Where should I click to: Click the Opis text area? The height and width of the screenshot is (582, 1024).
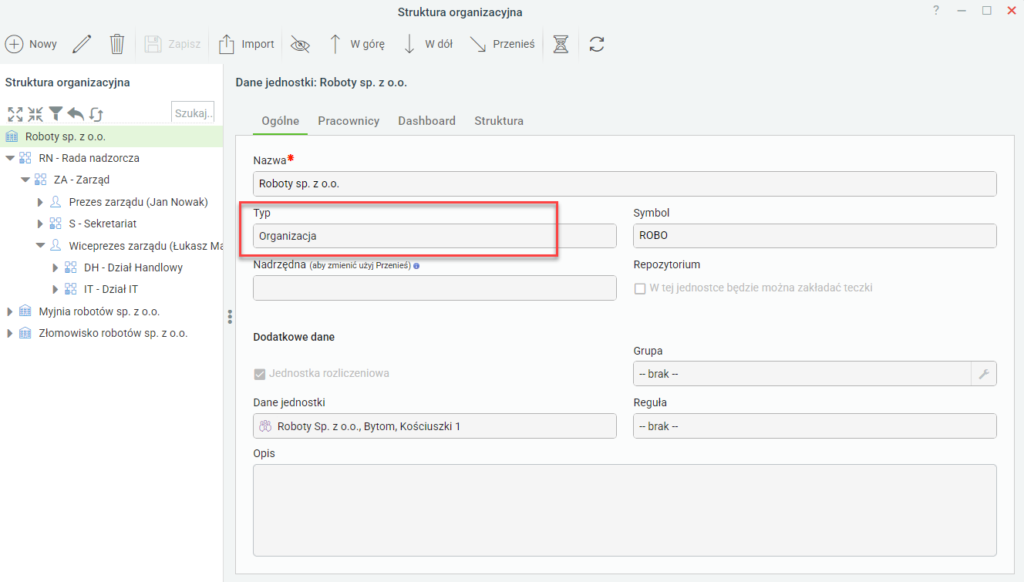pyautogui.click(x=624, y=510)
